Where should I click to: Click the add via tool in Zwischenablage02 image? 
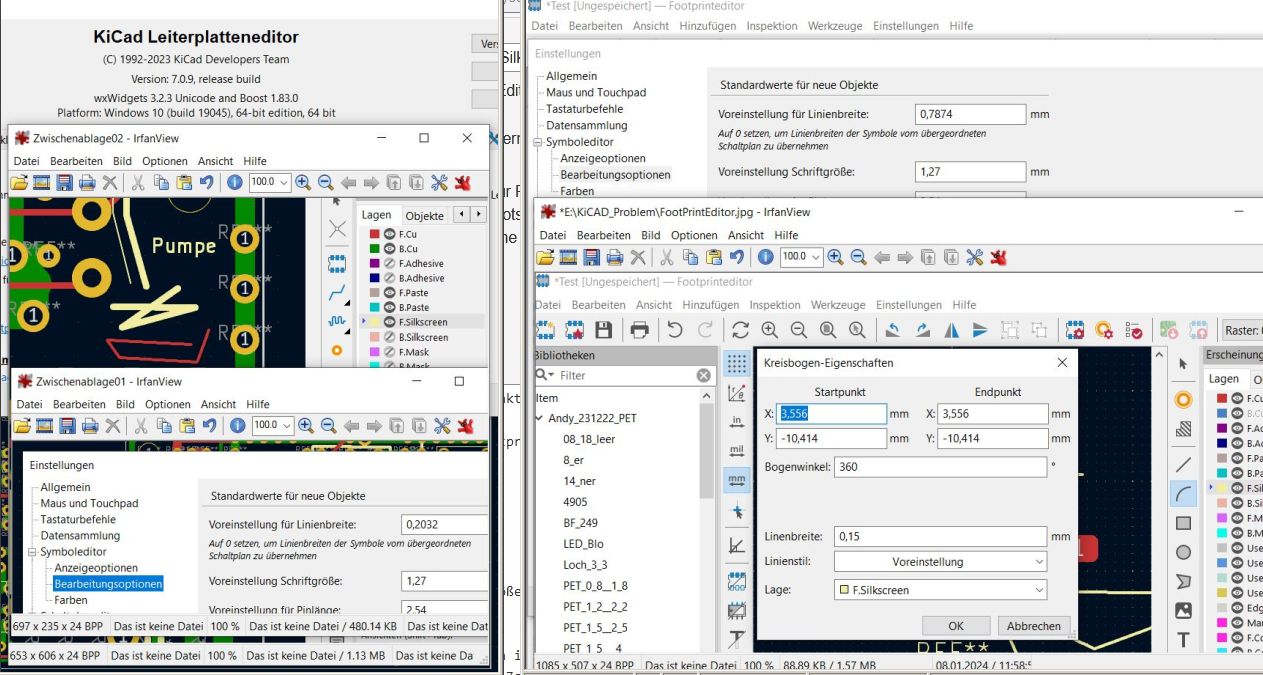pyautogui.click(x=337, y=350)
